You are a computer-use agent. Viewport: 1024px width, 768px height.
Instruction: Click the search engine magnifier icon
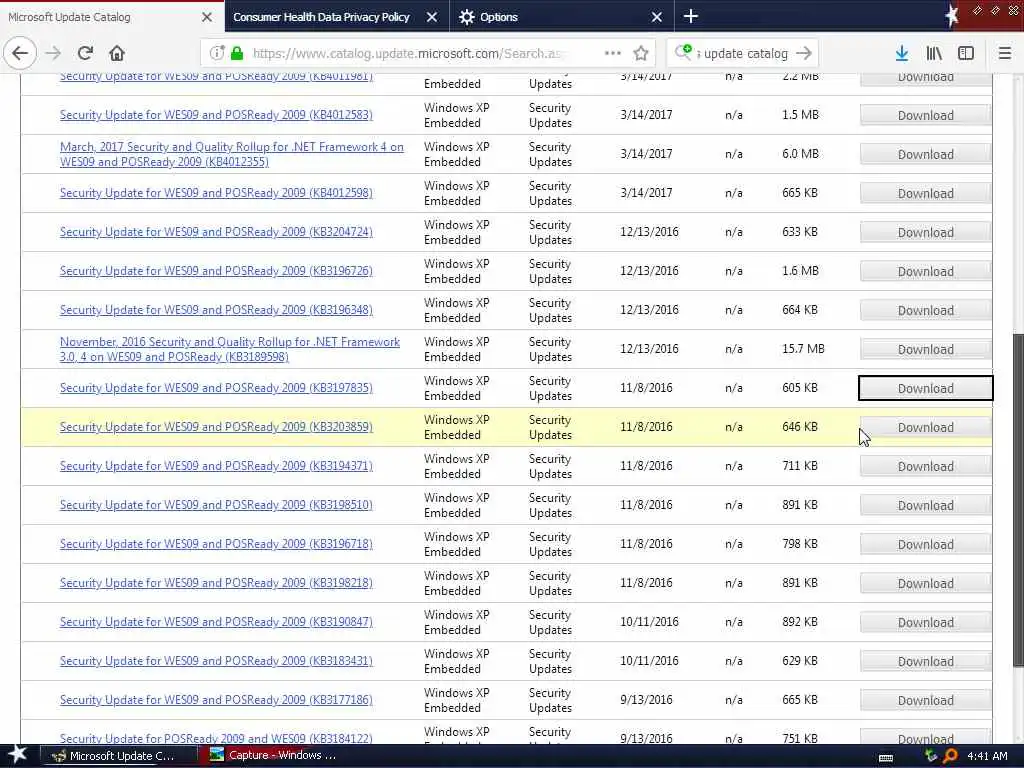point(683,53)
